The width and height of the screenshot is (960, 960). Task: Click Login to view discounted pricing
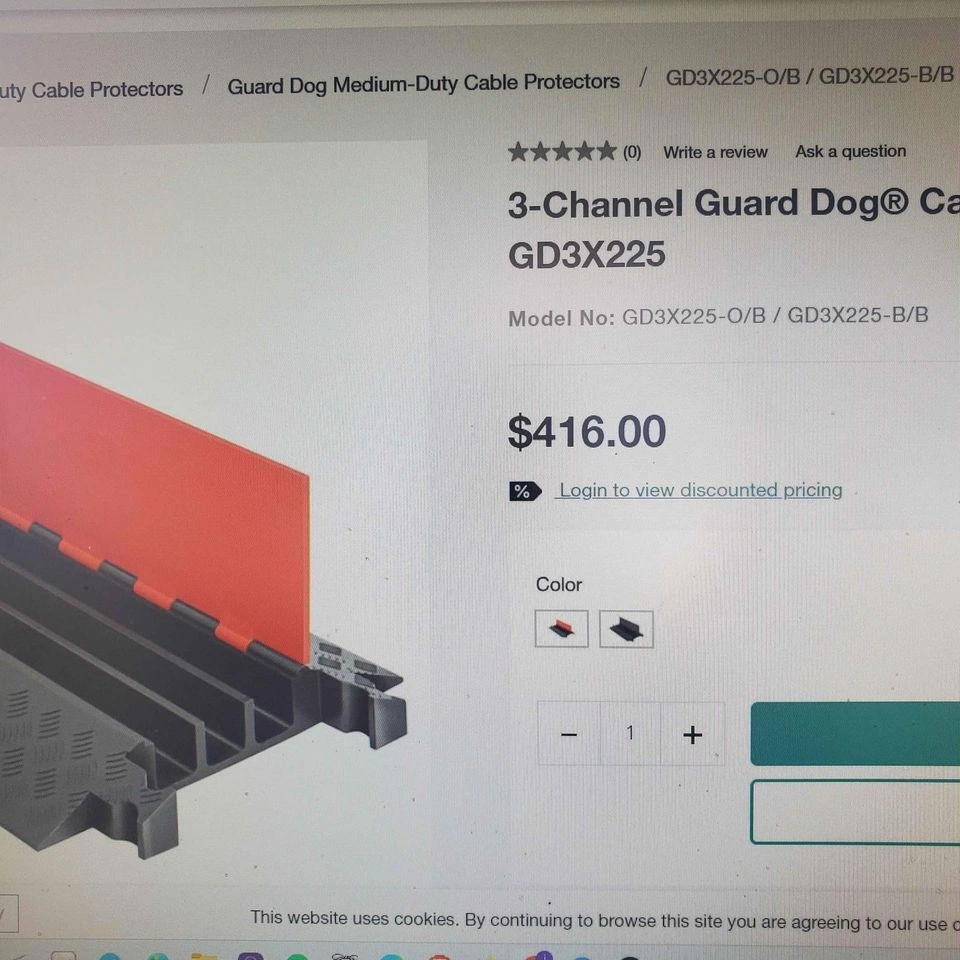click(701, 490)
